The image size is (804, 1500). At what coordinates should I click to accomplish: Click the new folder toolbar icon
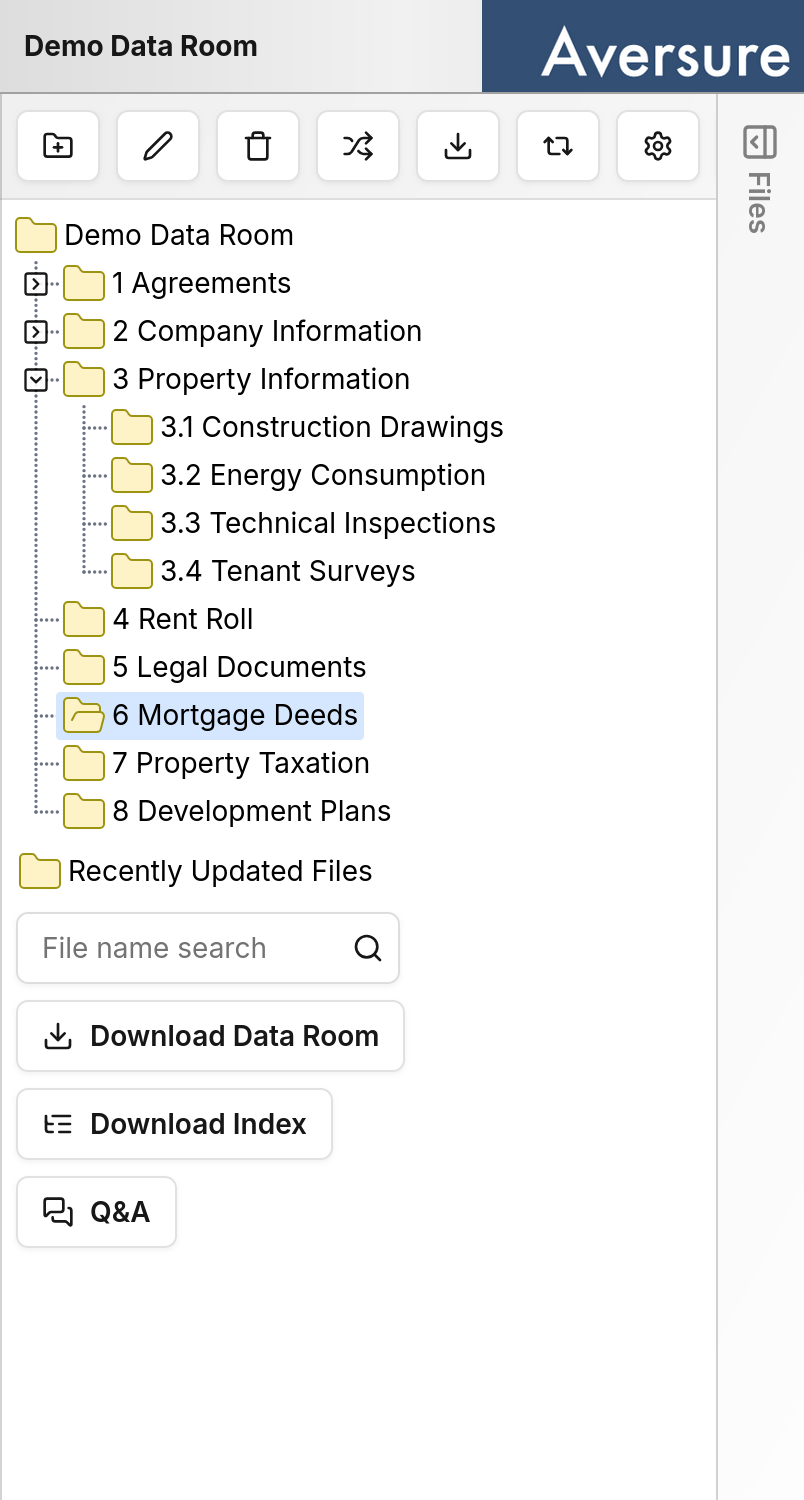tap(58, 146)
